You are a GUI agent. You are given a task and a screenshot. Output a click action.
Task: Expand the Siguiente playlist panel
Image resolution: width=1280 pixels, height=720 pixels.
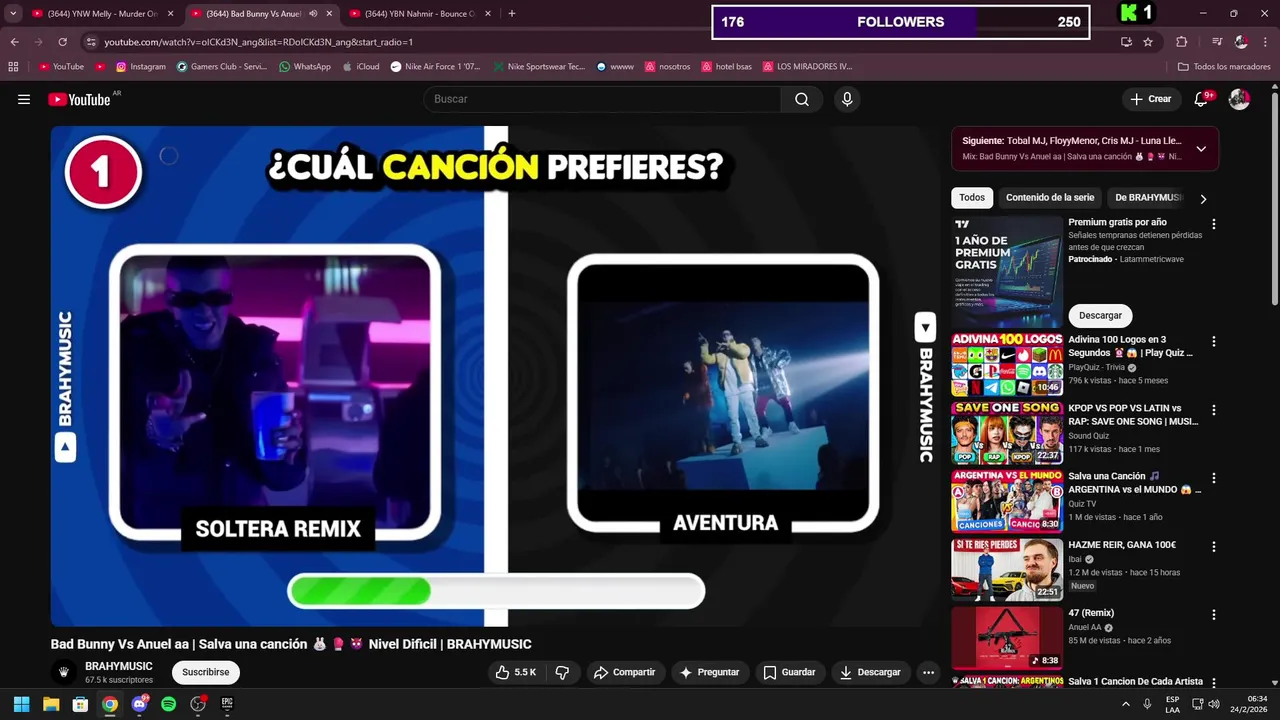point(1201,149)
